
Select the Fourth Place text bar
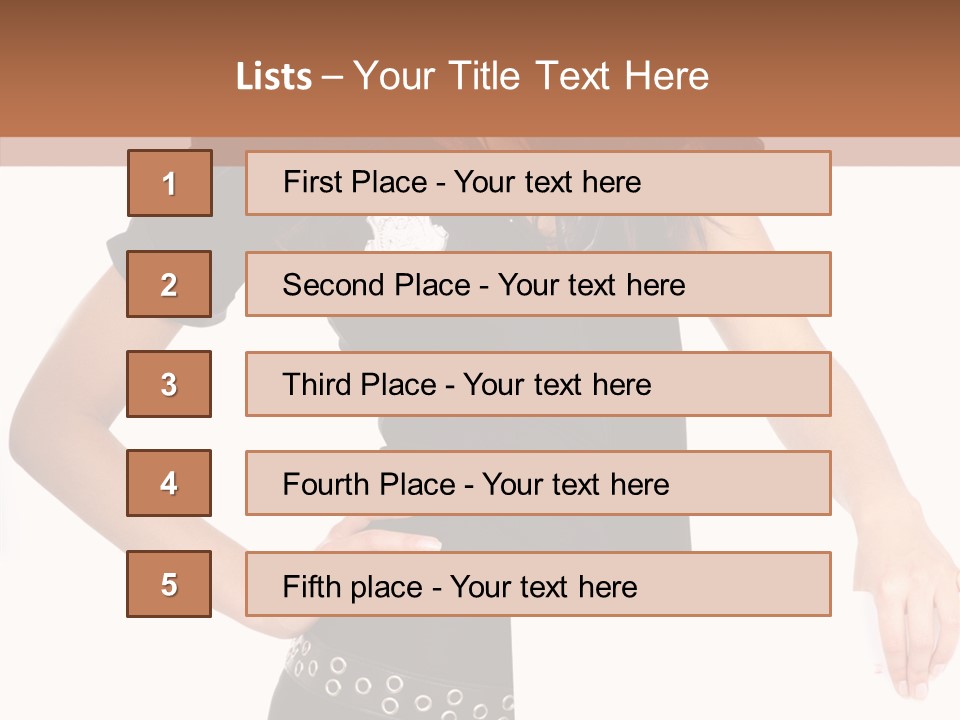(538, 483)
